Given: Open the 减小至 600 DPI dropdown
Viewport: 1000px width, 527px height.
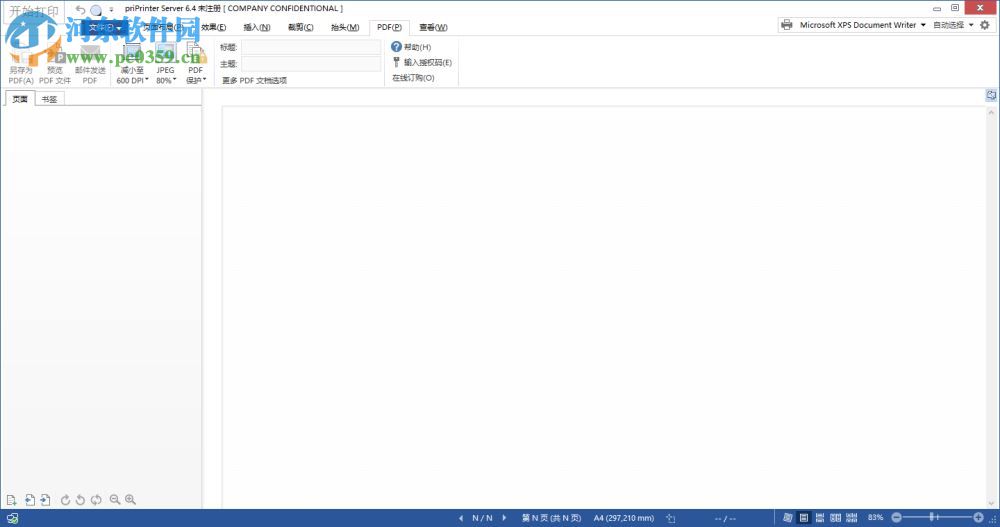Looking at the screenshot, I should tap(132, 63).
